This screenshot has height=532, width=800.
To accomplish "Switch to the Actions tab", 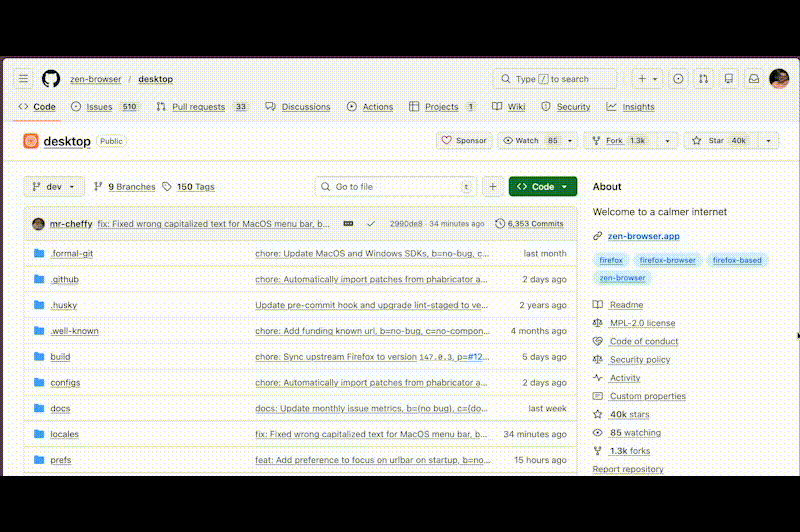I will click(370, 107).
